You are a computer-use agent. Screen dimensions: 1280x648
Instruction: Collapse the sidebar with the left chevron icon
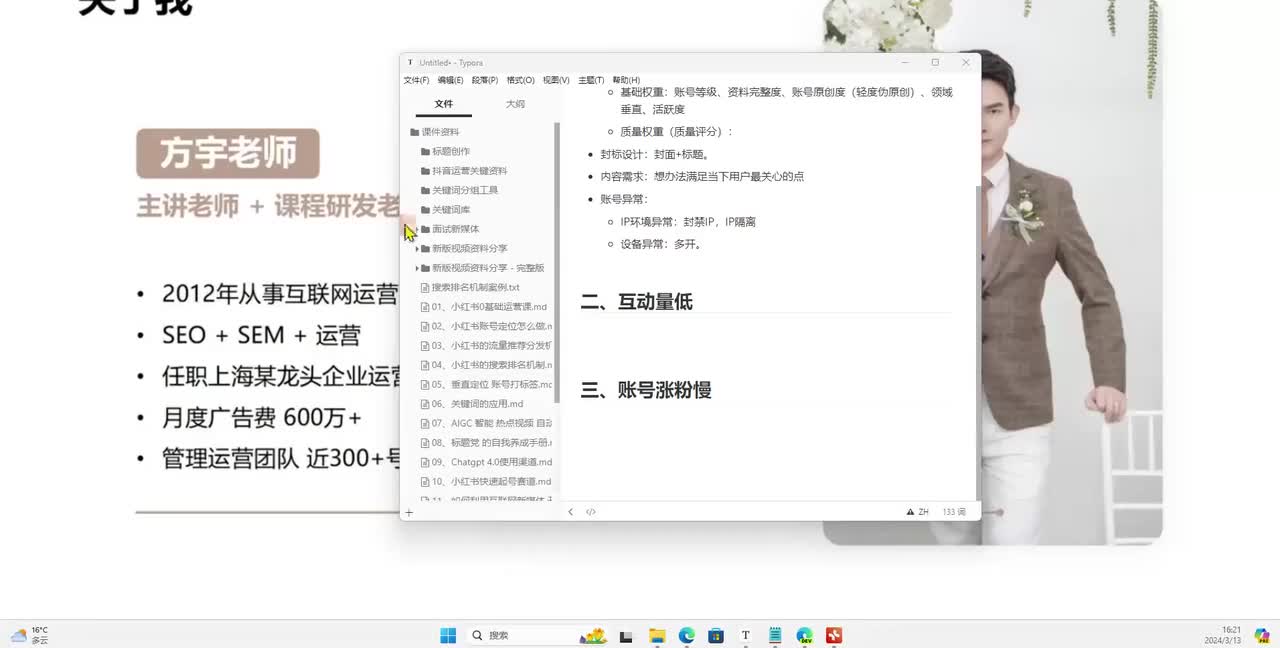571,512
